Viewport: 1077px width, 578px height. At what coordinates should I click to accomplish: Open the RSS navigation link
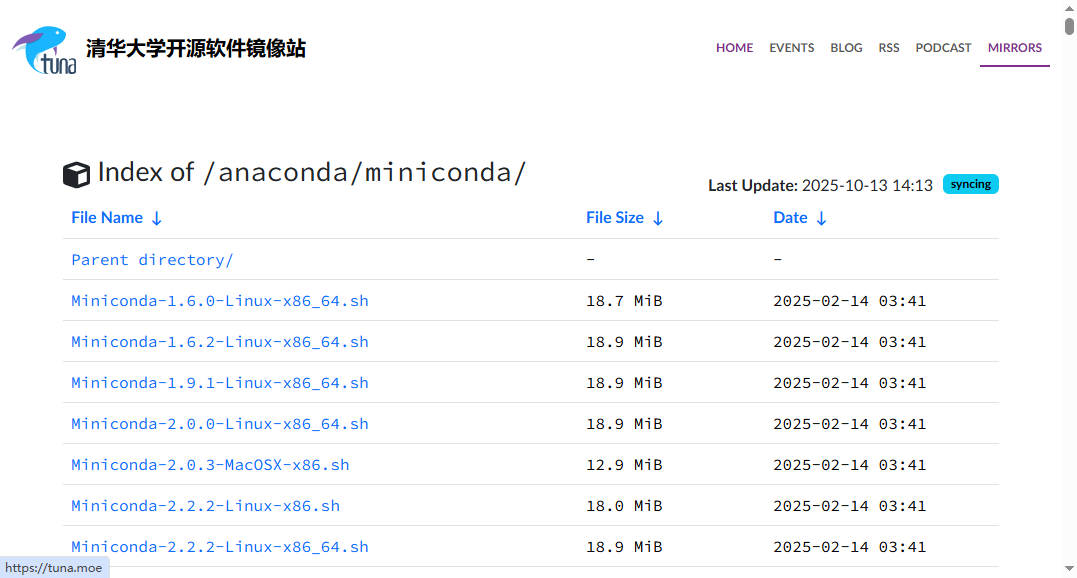(889, 48)
